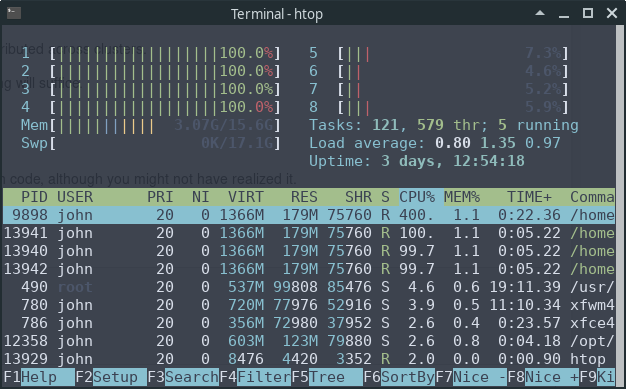
Task: Select the root process with PID 490
Action: (x=309, y=287)
